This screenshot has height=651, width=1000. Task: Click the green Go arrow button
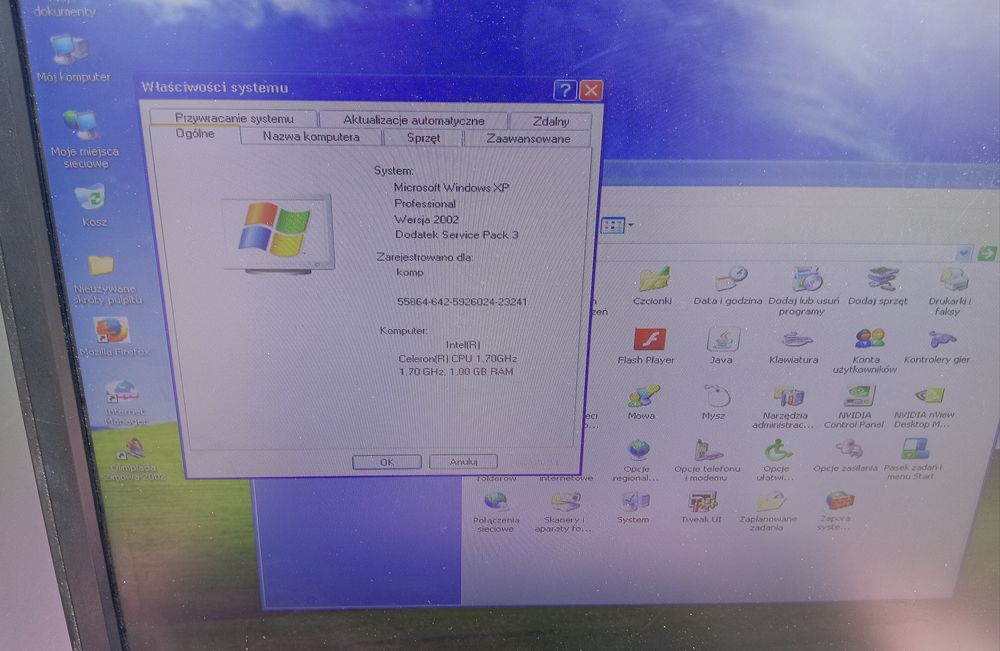tap(987, 254)
